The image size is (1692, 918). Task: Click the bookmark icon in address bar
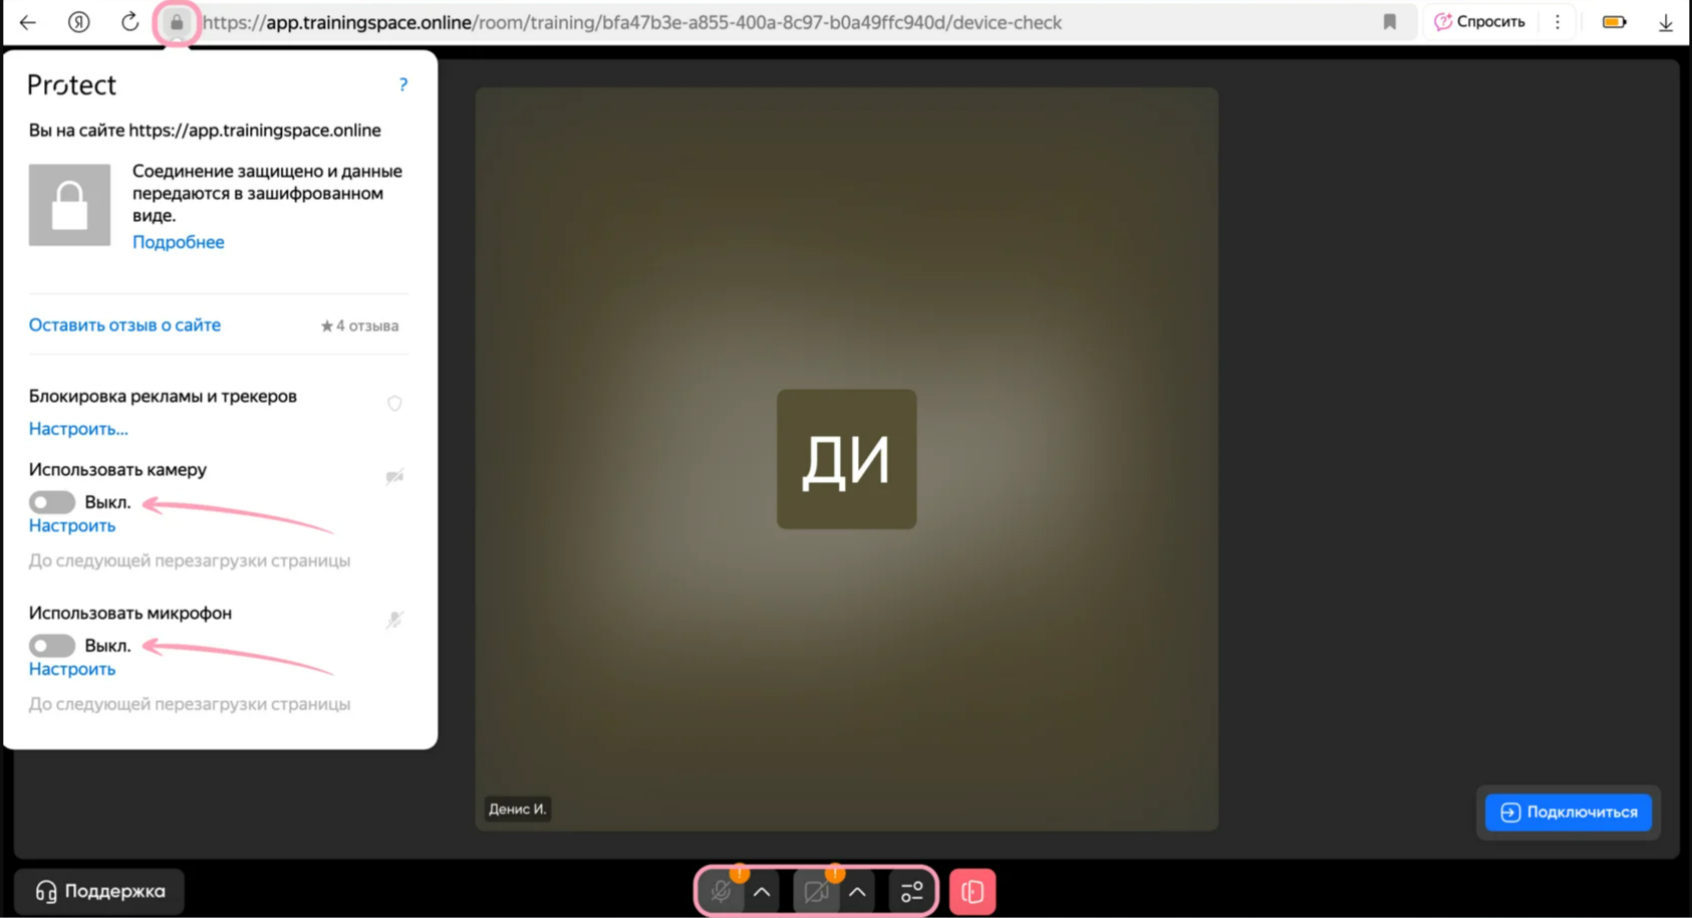pyautogui.click(x=1389, y=22)
